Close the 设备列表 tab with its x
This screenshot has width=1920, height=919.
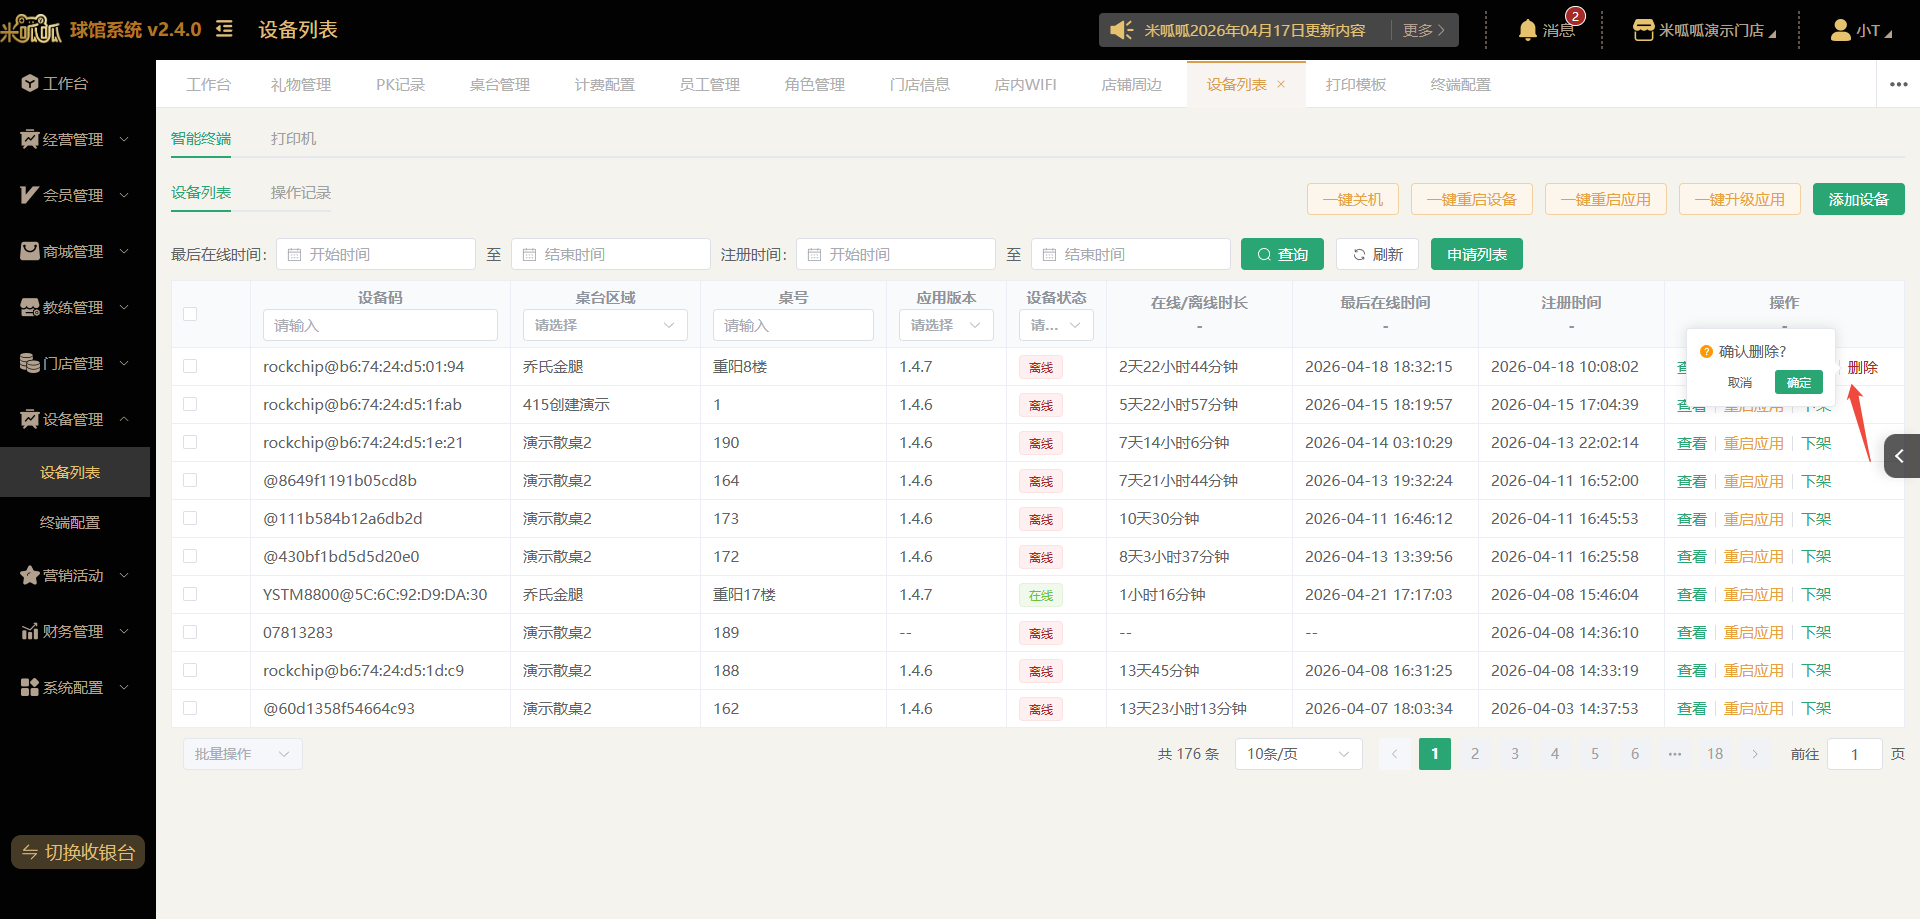tap(1281, 85)
